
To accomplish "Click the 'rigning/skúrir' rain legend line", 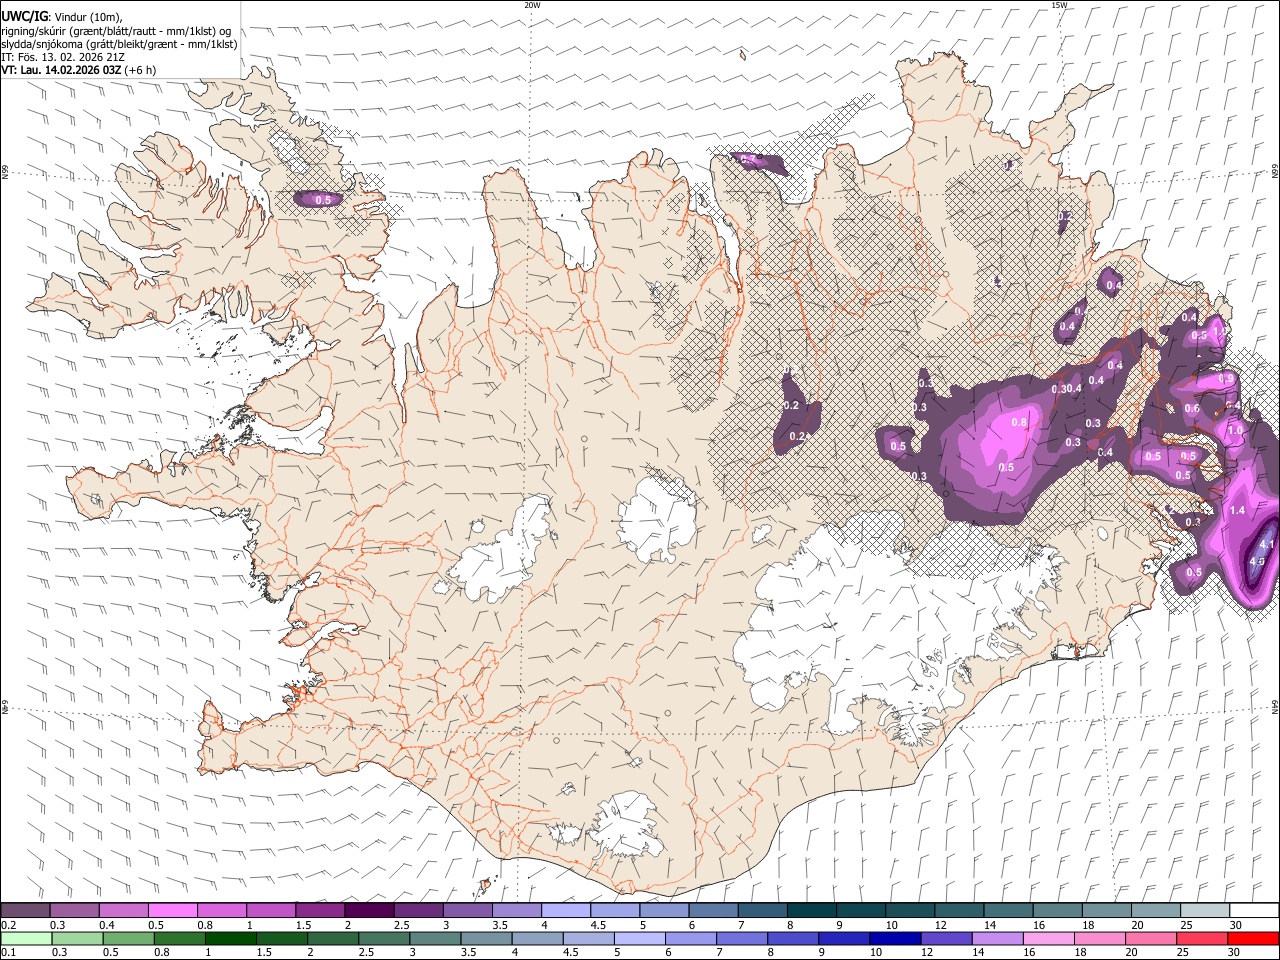I will tap(116, 30).
